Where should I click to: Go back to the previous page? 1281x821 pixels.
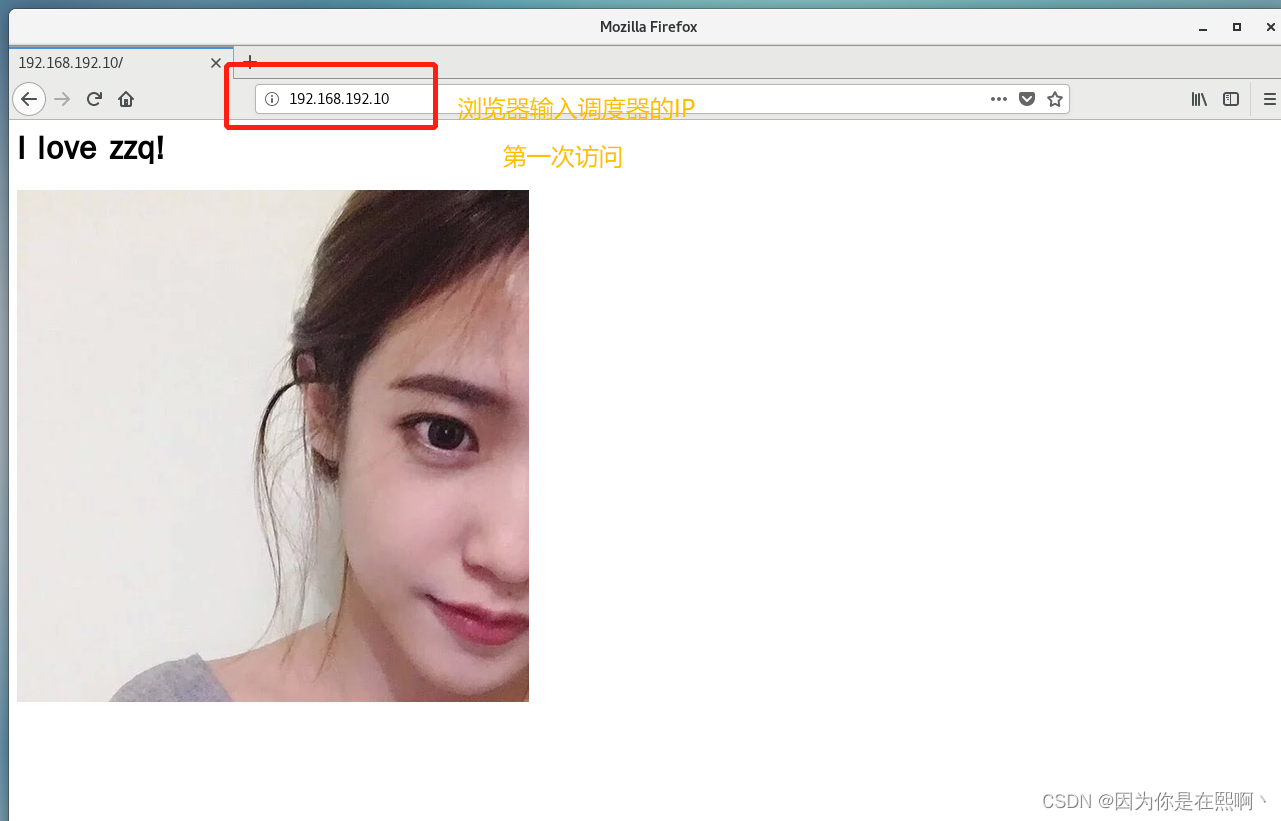coord(29,99)
